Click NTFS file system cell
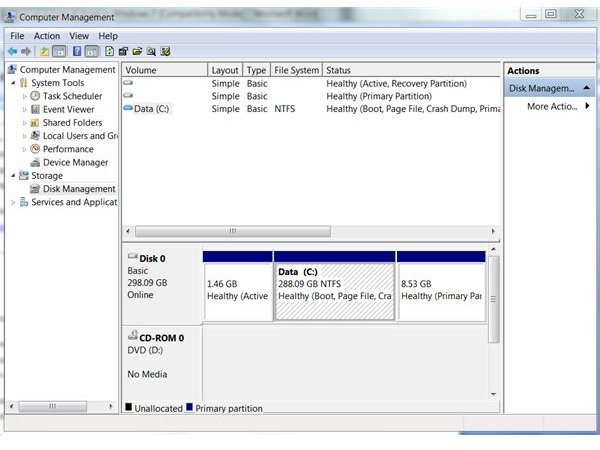 coord(285,109)
